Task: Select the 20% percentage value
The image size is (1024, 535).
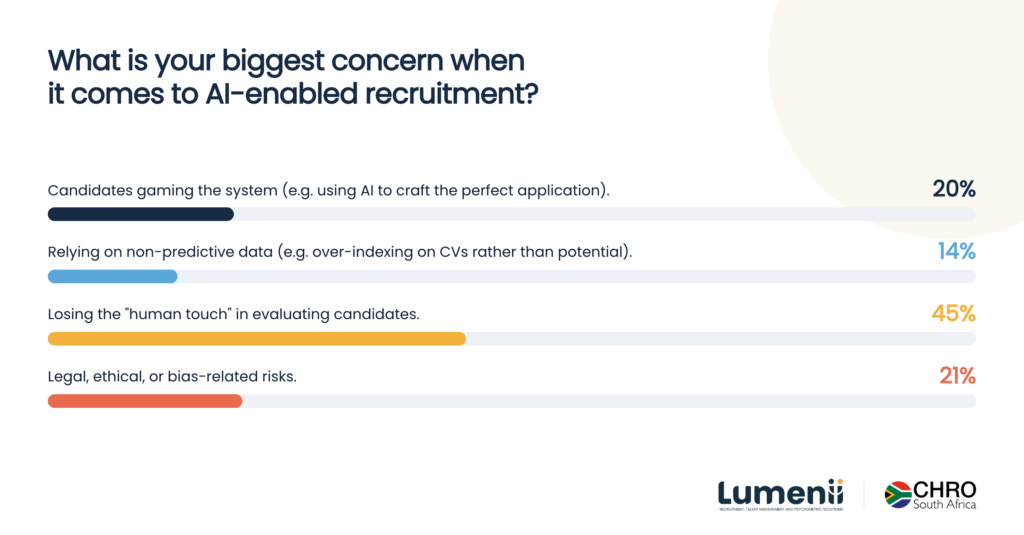Action: 953,189
